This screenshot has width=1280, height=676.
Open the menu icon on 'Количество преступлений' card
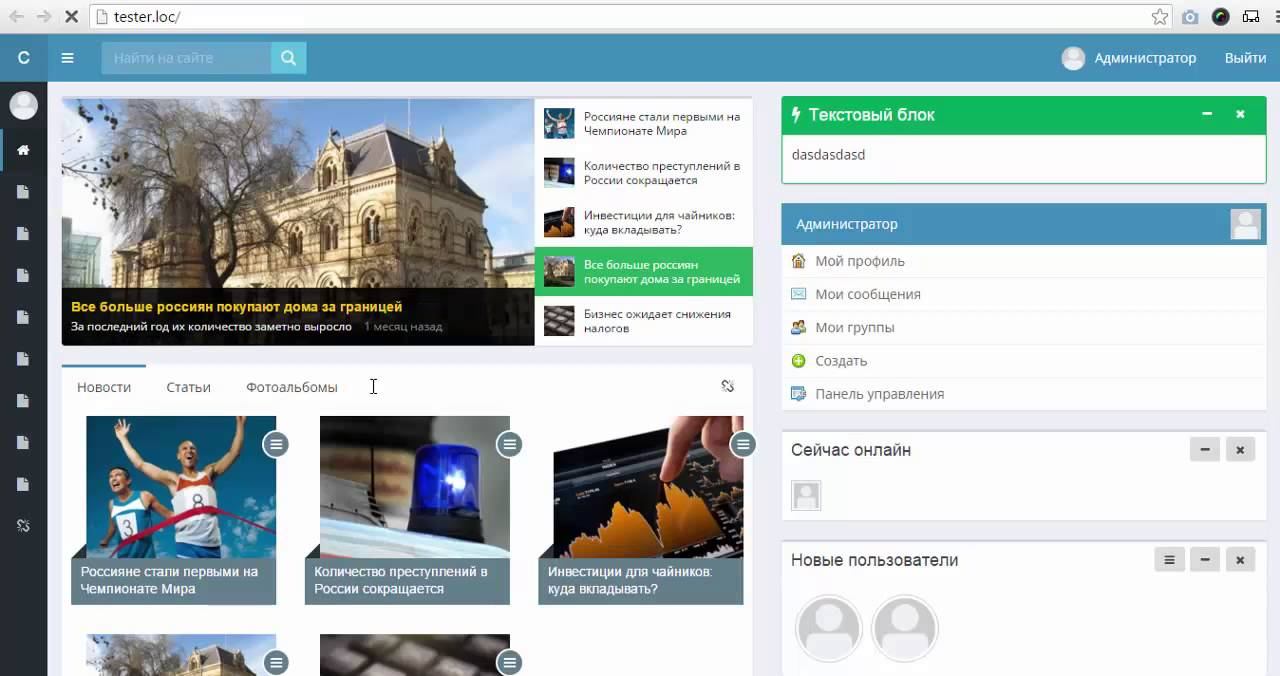(510, 444)
